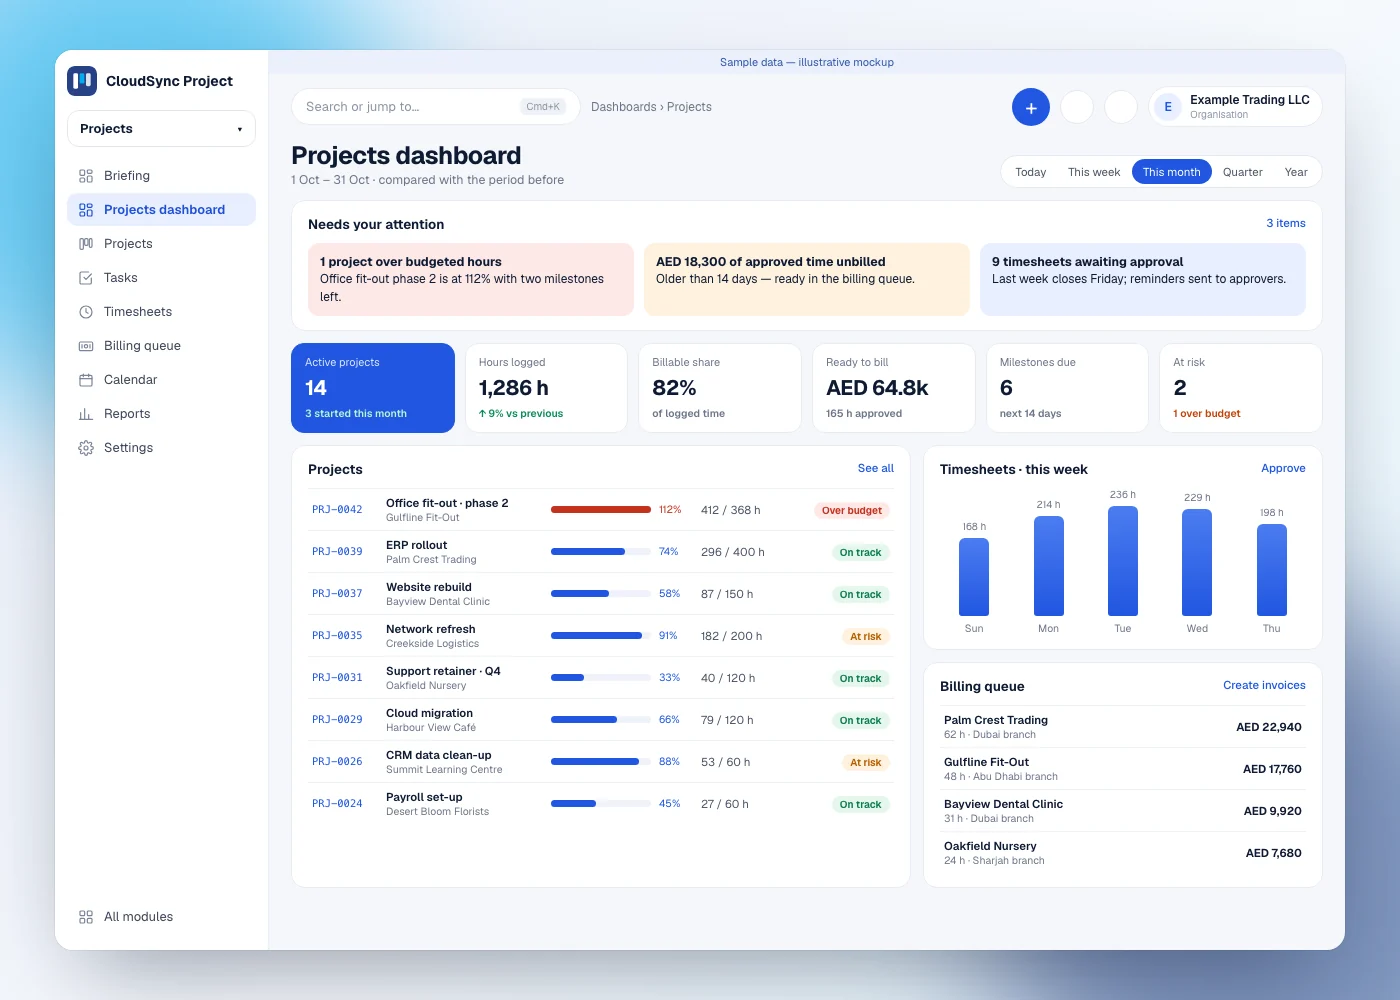Click the 3 items link
This screenshot has width=1400, height=1000.
(x=1286, y=224)
